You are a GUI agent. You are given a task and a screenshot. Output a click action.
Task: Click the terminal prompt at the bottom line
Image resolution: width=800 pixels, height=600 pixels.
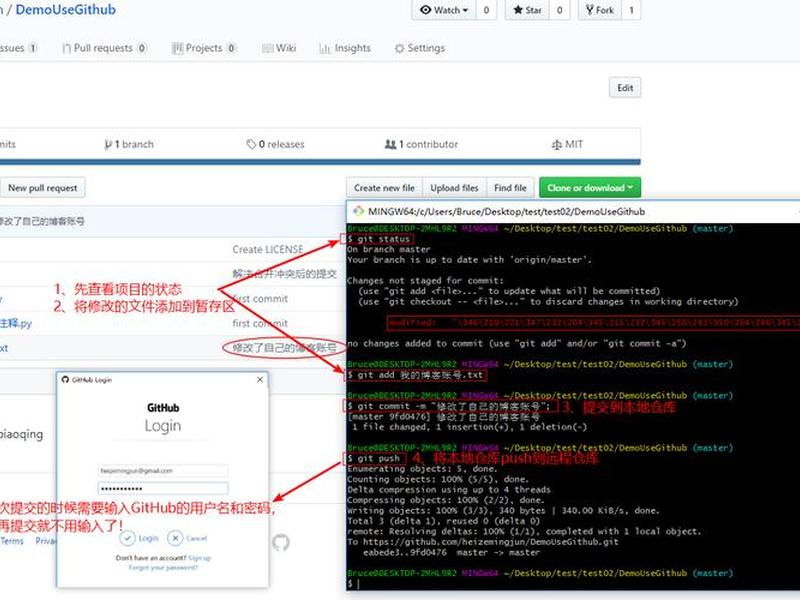click(x=355, y=584)
